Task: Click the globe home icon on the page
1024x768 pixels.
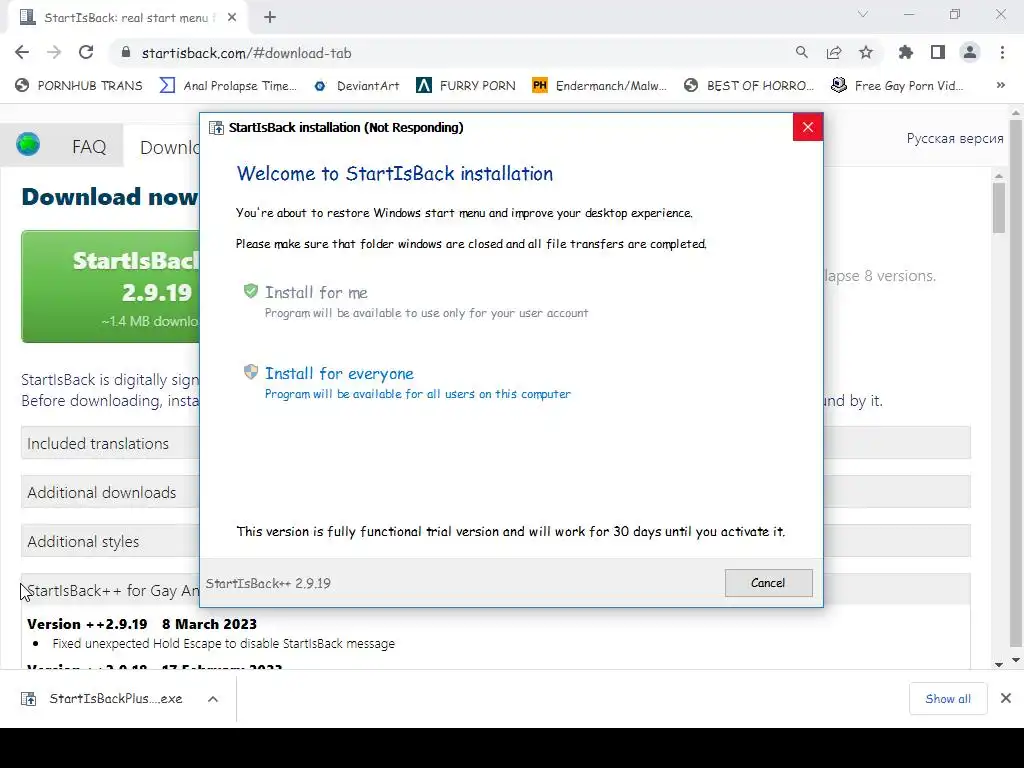Action: 28,144
